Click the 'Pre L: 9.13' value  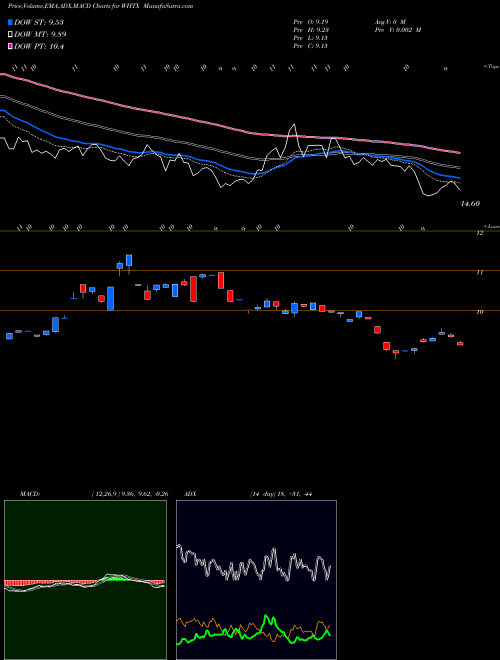[x=311, y=38]
